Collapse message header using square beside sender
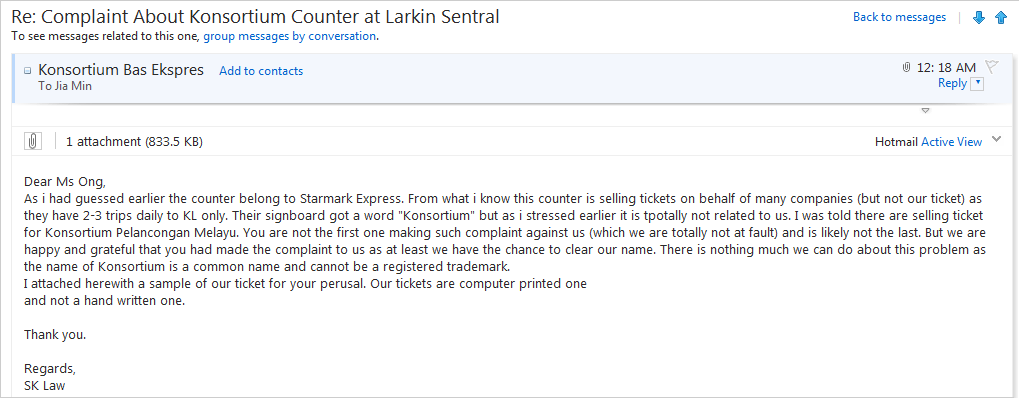 point(28,70)
